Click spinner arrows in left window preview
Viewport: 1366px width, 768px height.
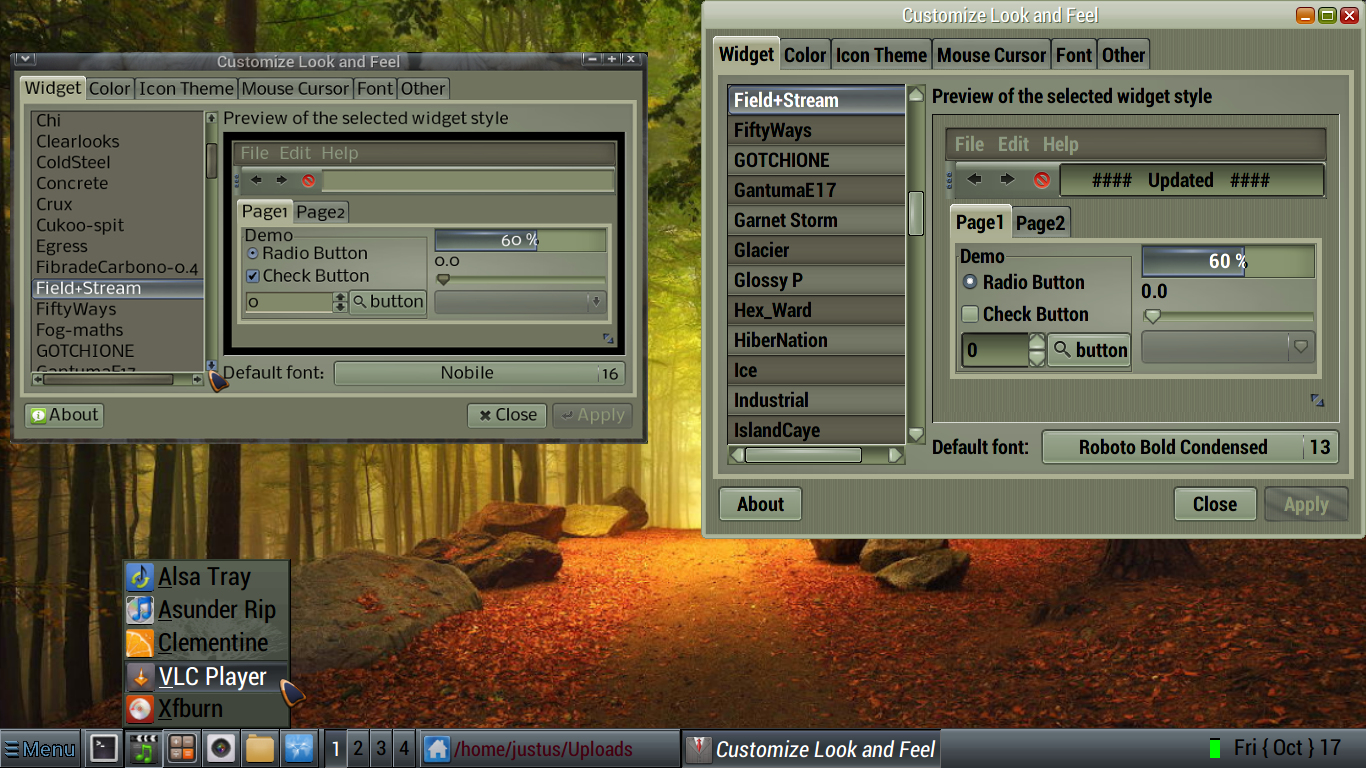pyautogui.click(x=340, y=301)
